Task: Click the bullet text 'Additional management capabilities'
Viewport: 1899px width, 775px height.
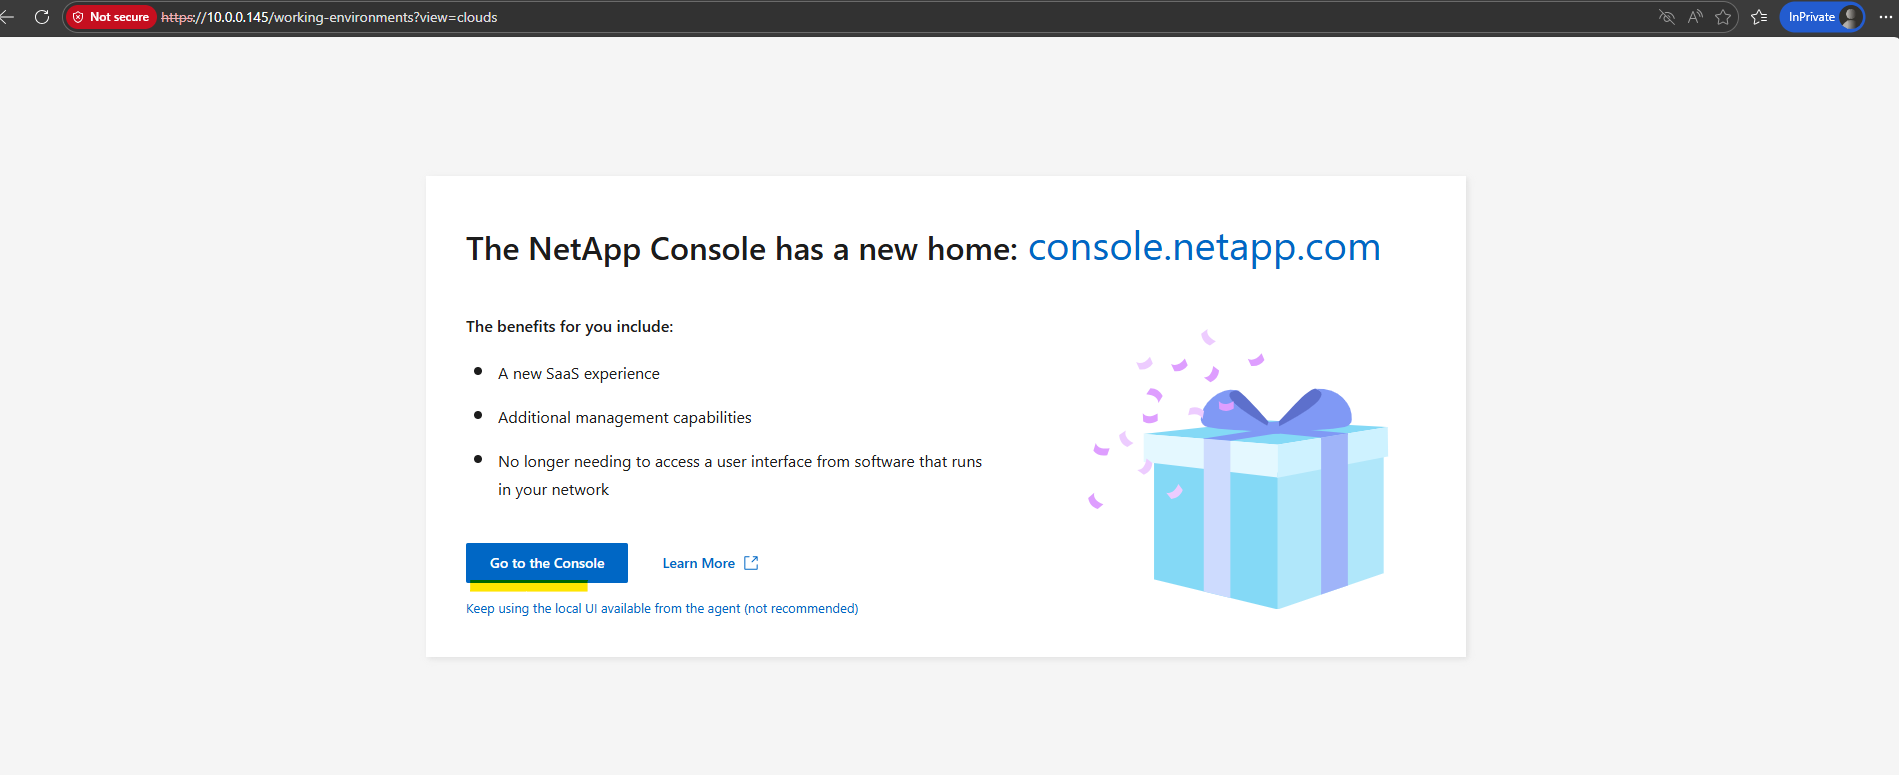Action: click(625, 417)
